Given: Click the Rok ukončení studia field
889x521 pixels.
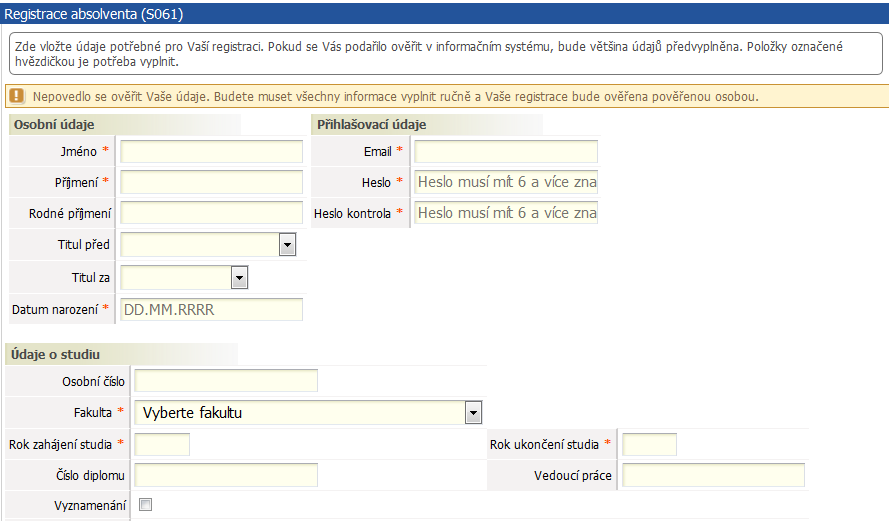Looking at the screenshot, I should point(649,444).
